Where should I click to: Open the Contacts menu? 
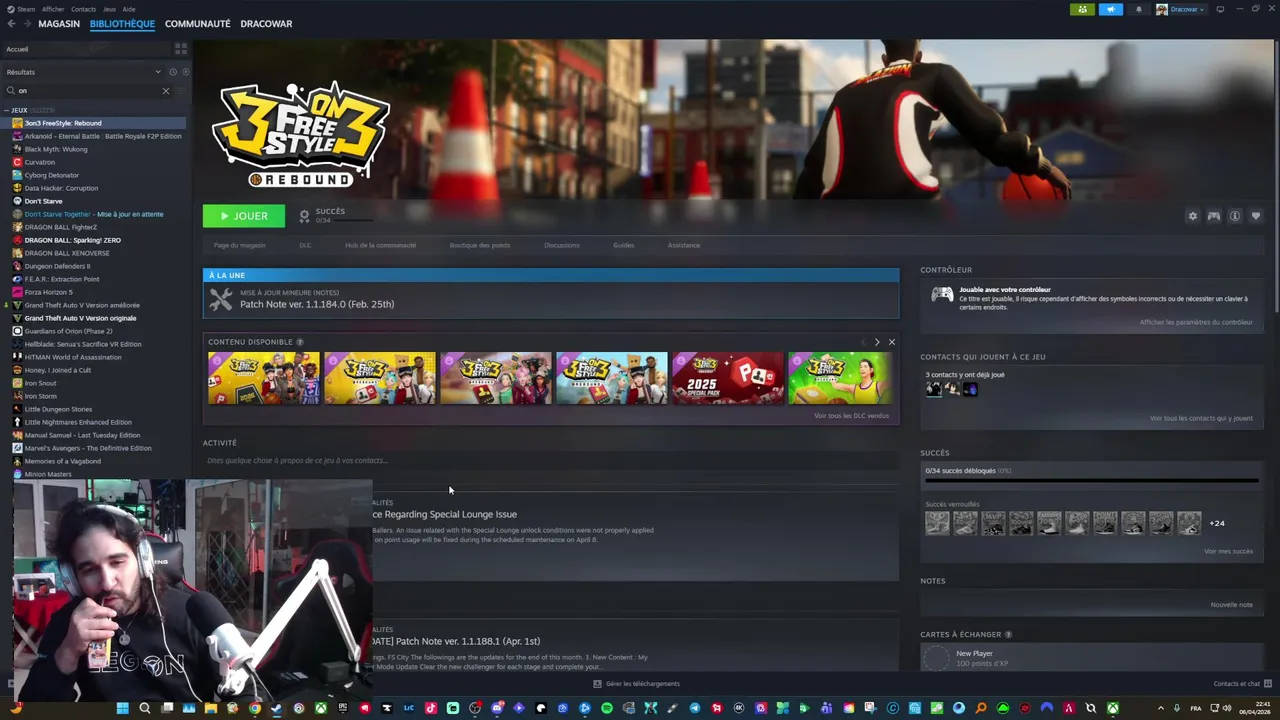(84, 9)
